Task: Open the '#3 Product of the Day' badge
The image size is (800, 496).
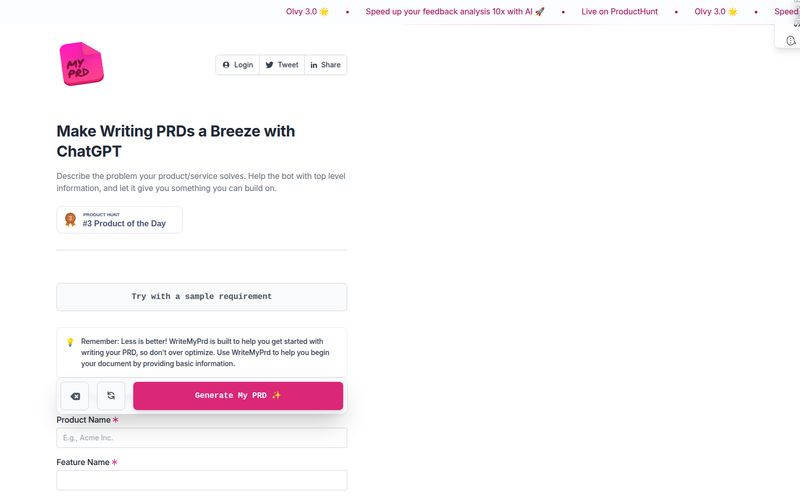Action: [x=119, y=220]
